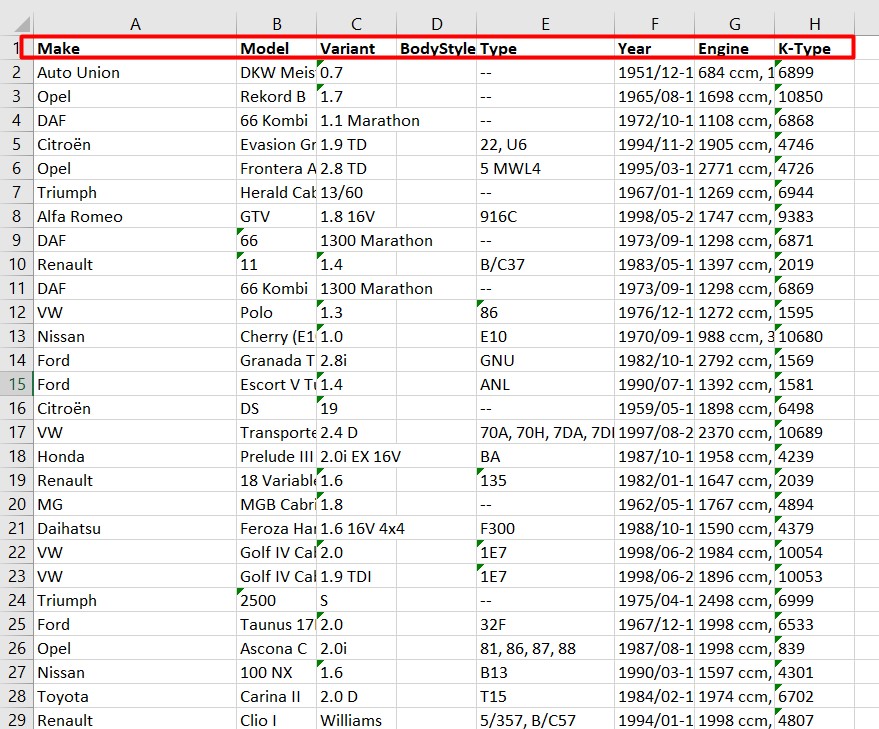This screenshot has height=729, width=879.
Task: Select the 'Toyota' make cell
Action: tap(135, 696)
